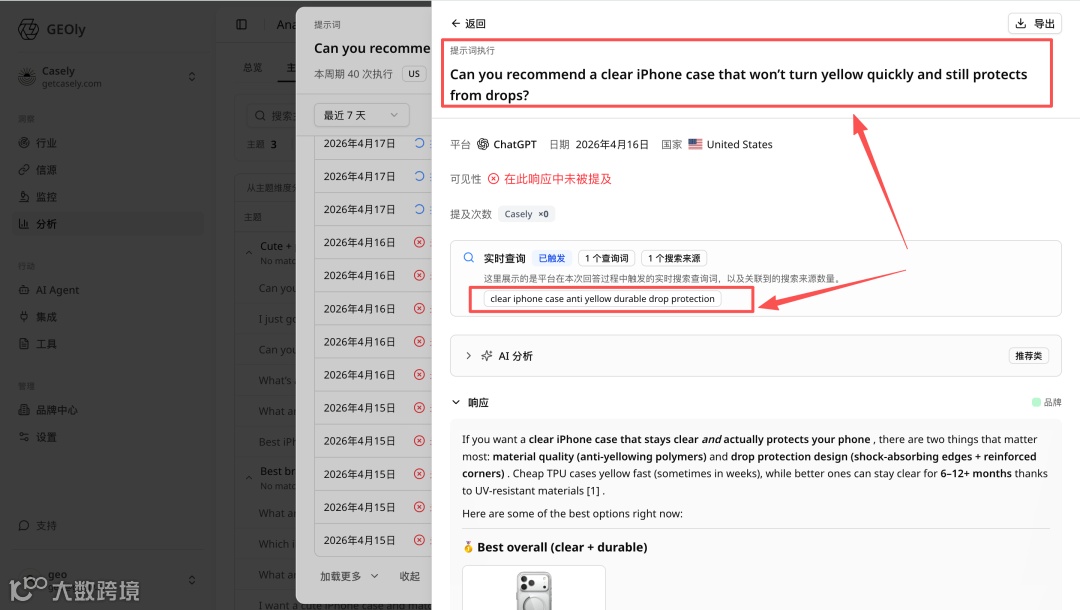
Task: Click the US country badge
Action: (x=414, y=74)
